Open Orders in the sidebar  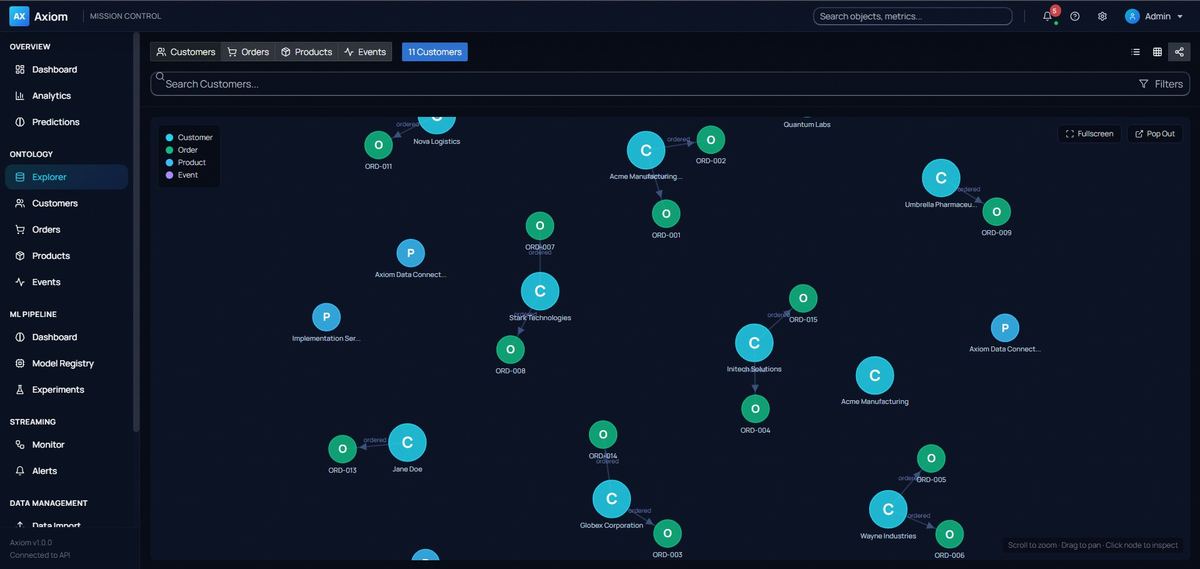coord(66,229)
